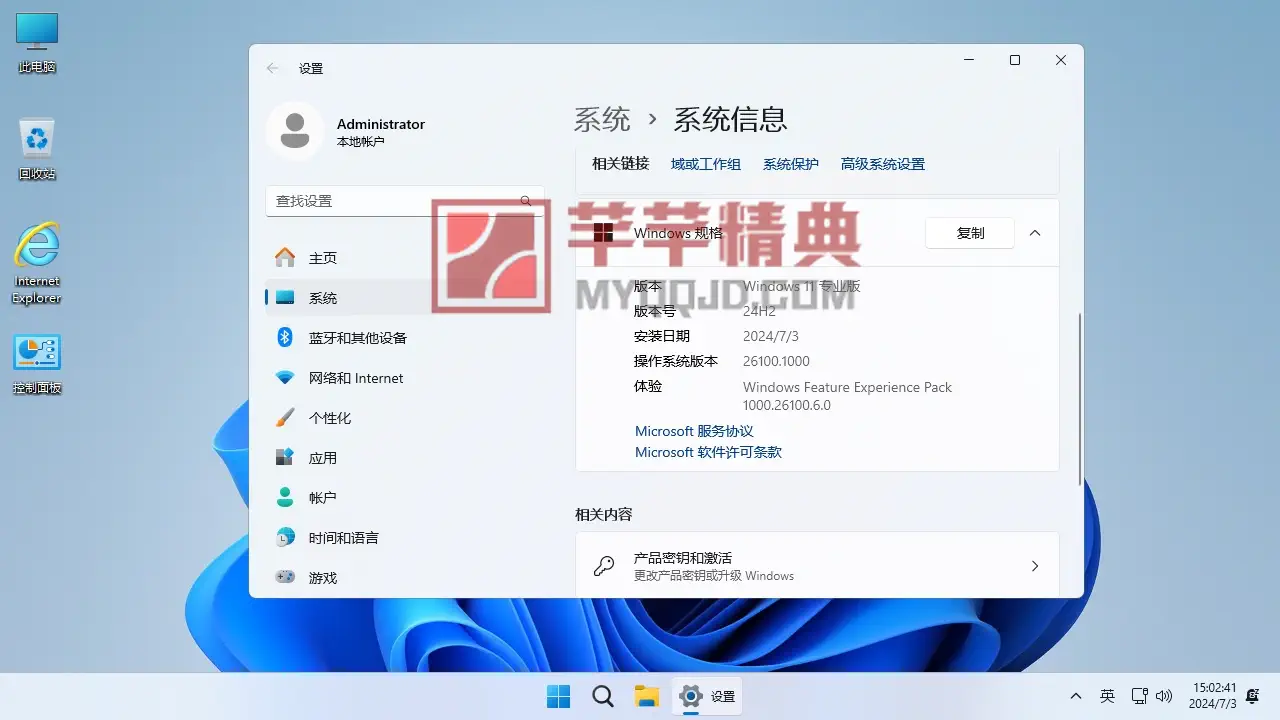Click the 26100.1000 OS build value
Screen dimensions: 1280x720
pos(776,361)
